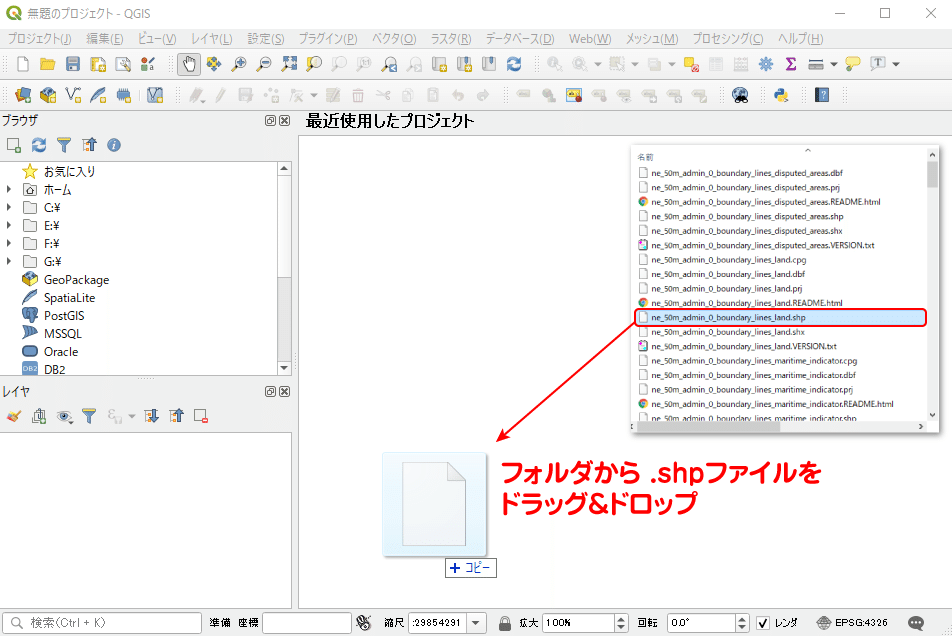952x636 pixels.
Task: Expand the G:¥ drive node
Action: 8,262
